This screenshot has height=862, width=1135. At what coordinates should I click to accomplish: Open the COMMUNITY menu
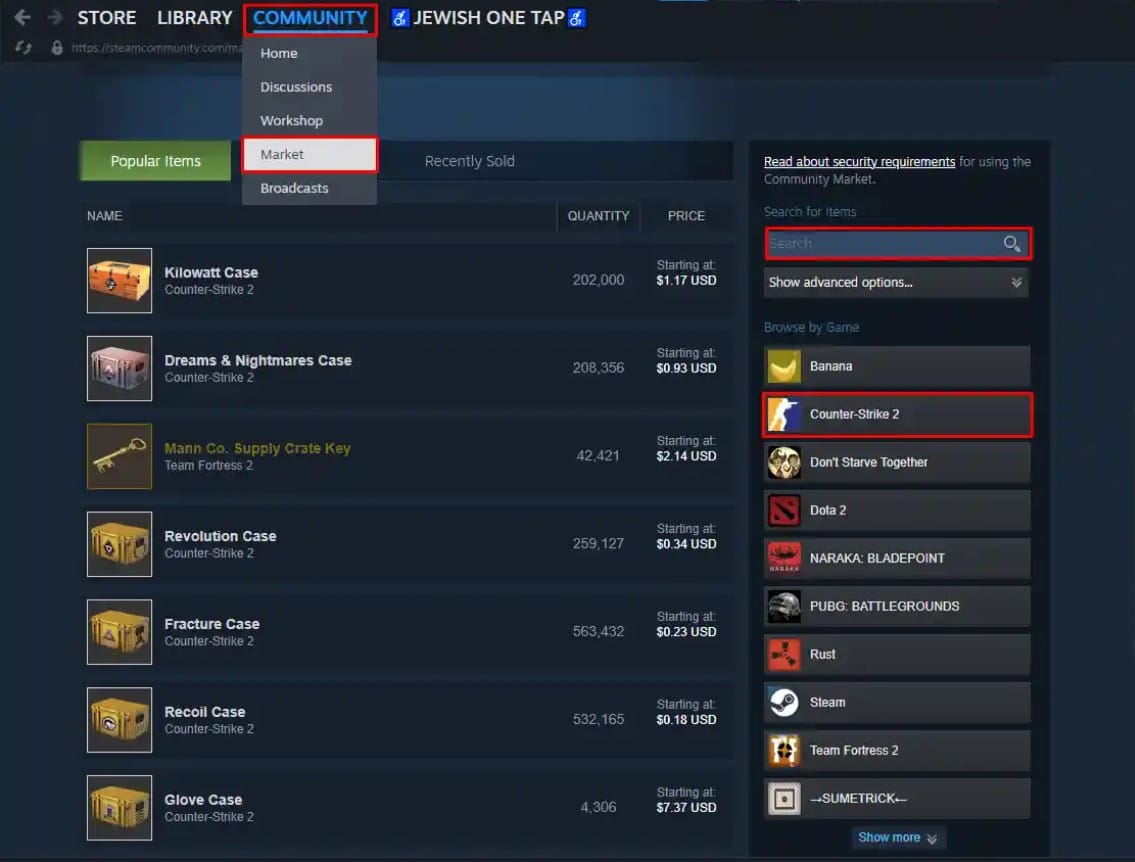pos(310,18)
